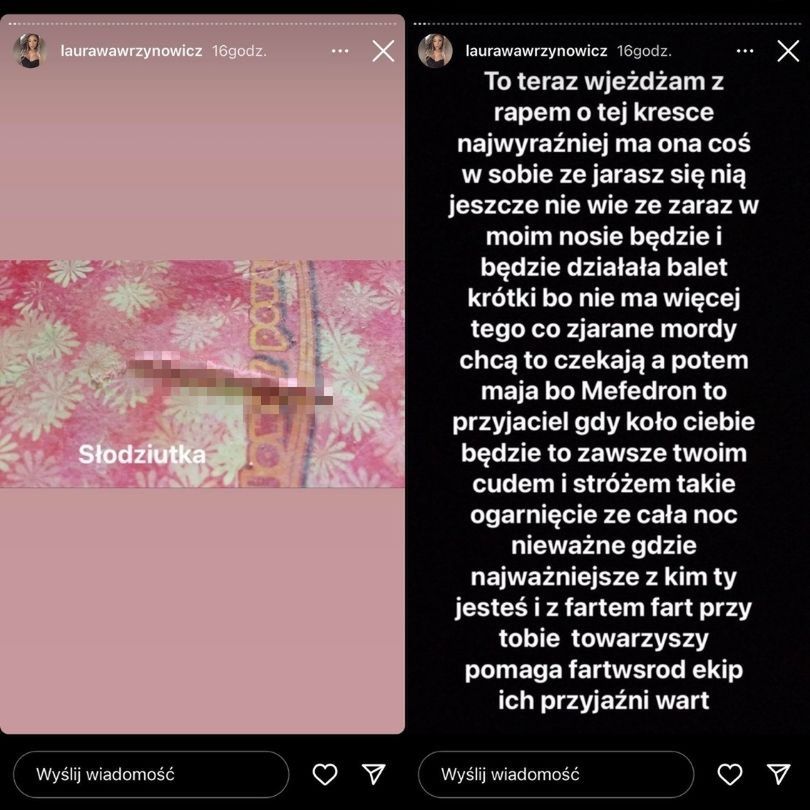This screenshot has height=810, width=810.
Task: Like the left story with heart icon
Action: (x=325, y=774)
